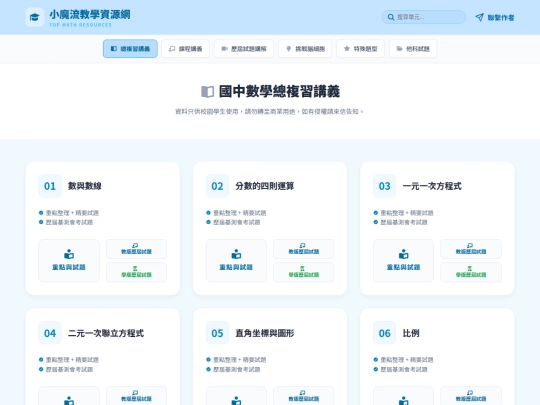Click the 比例 card title
The height and width of the screenshot is (405, 540).
[x=411, y=333]
